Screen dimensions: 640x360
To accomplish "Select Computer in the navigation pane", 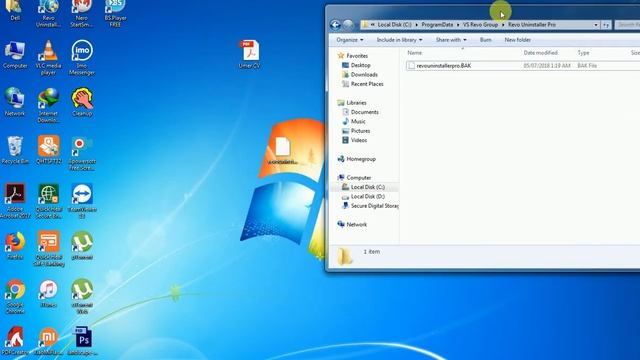I will coord(359,178).
